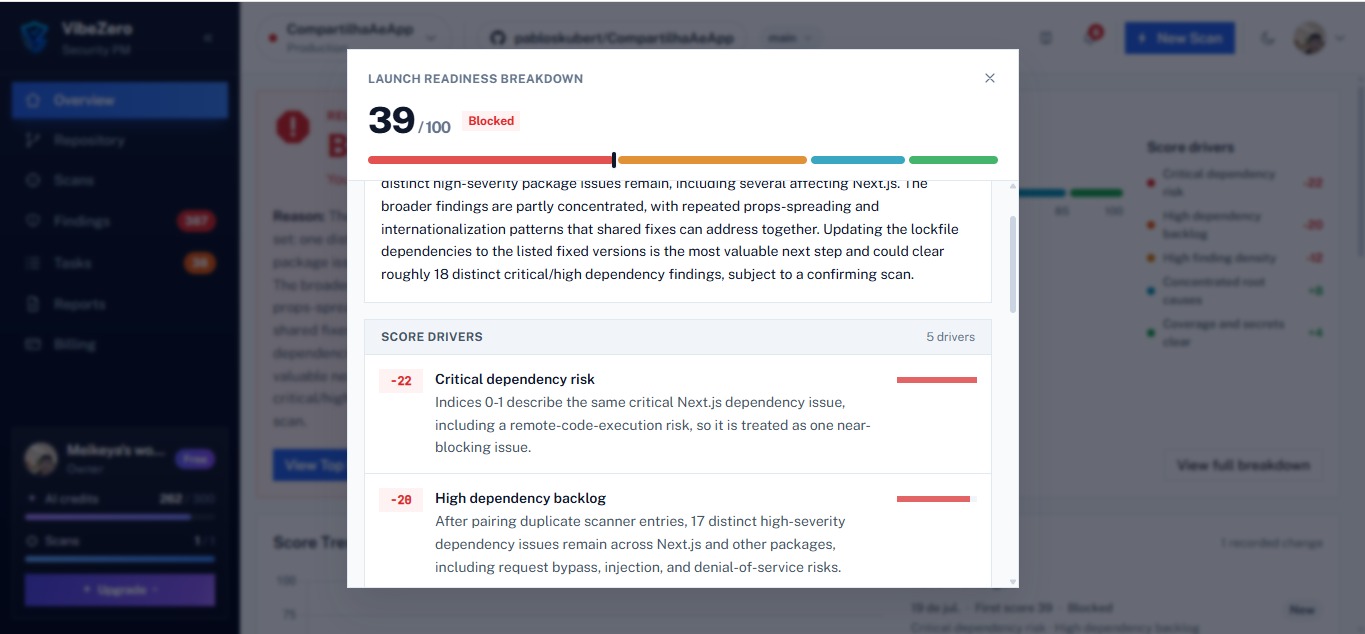Toggle dark mode moon icon
The image size is (1365, 634).
(x=1267, y=39)
